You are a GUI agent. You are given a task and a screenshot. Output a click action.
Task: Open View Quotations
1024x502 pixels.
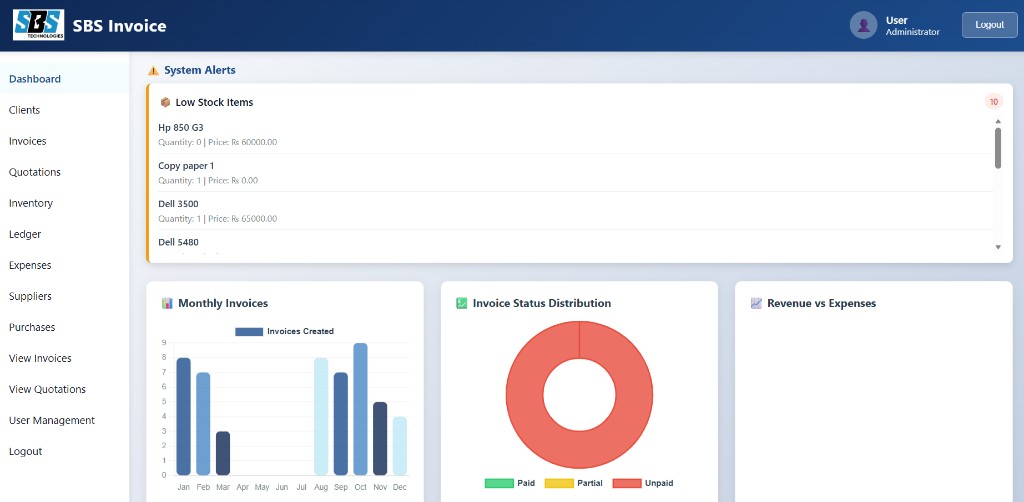click(x=65, y=389)
